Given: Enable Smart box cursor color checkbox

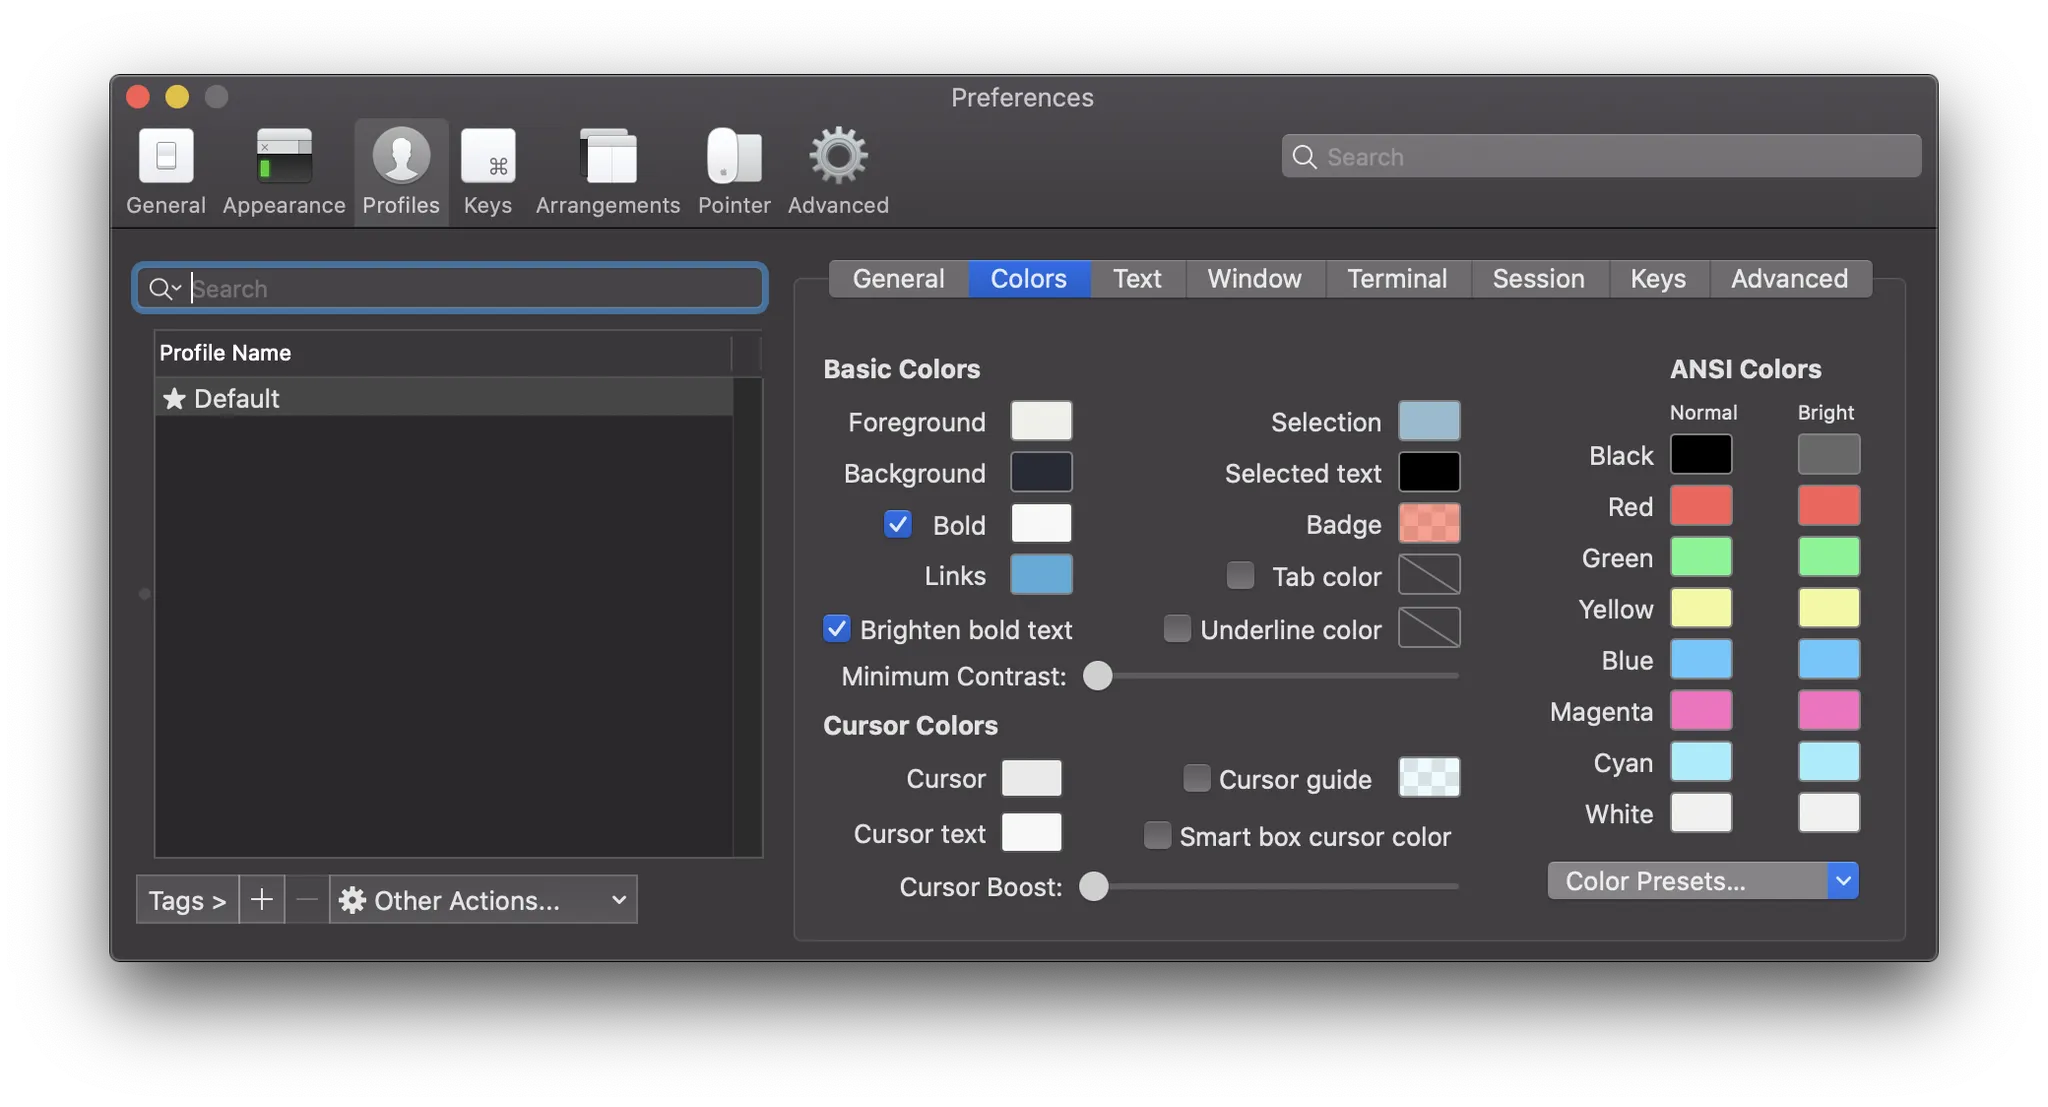Looking at the screenshot, I should pos(1157,835).
